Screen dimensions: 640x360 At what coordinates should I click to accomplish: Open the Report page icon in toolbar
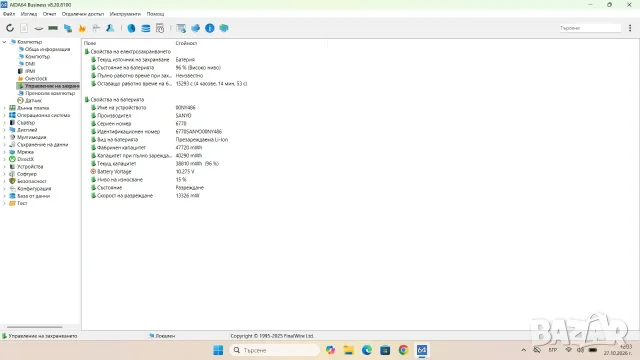pyautogui.click(x=24, y=28)
